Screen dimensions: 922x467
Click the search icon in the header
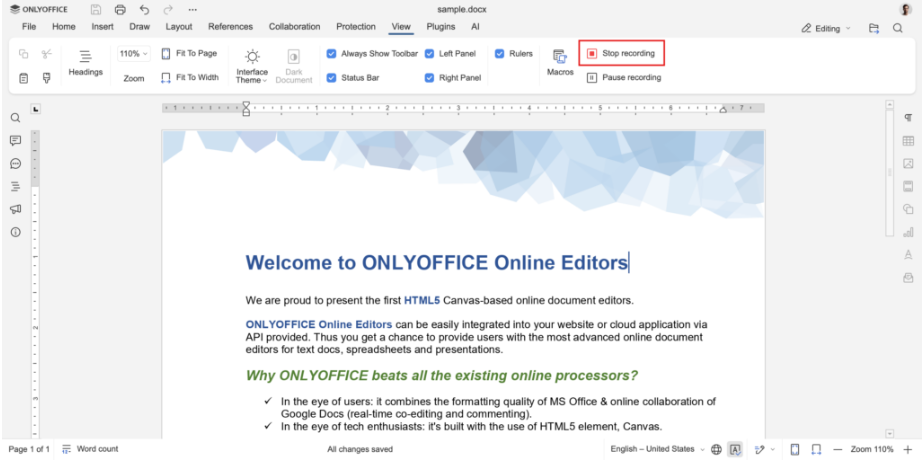(x=897, y=28)
